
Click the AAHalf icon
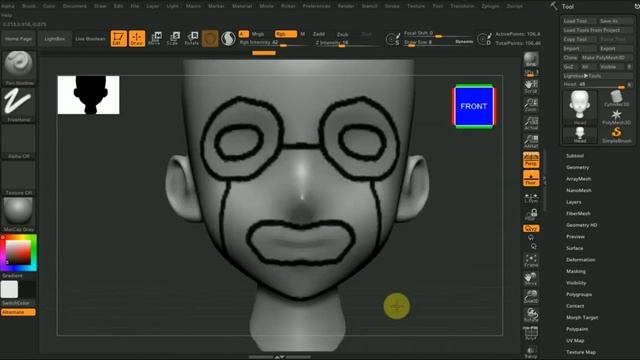531,141
